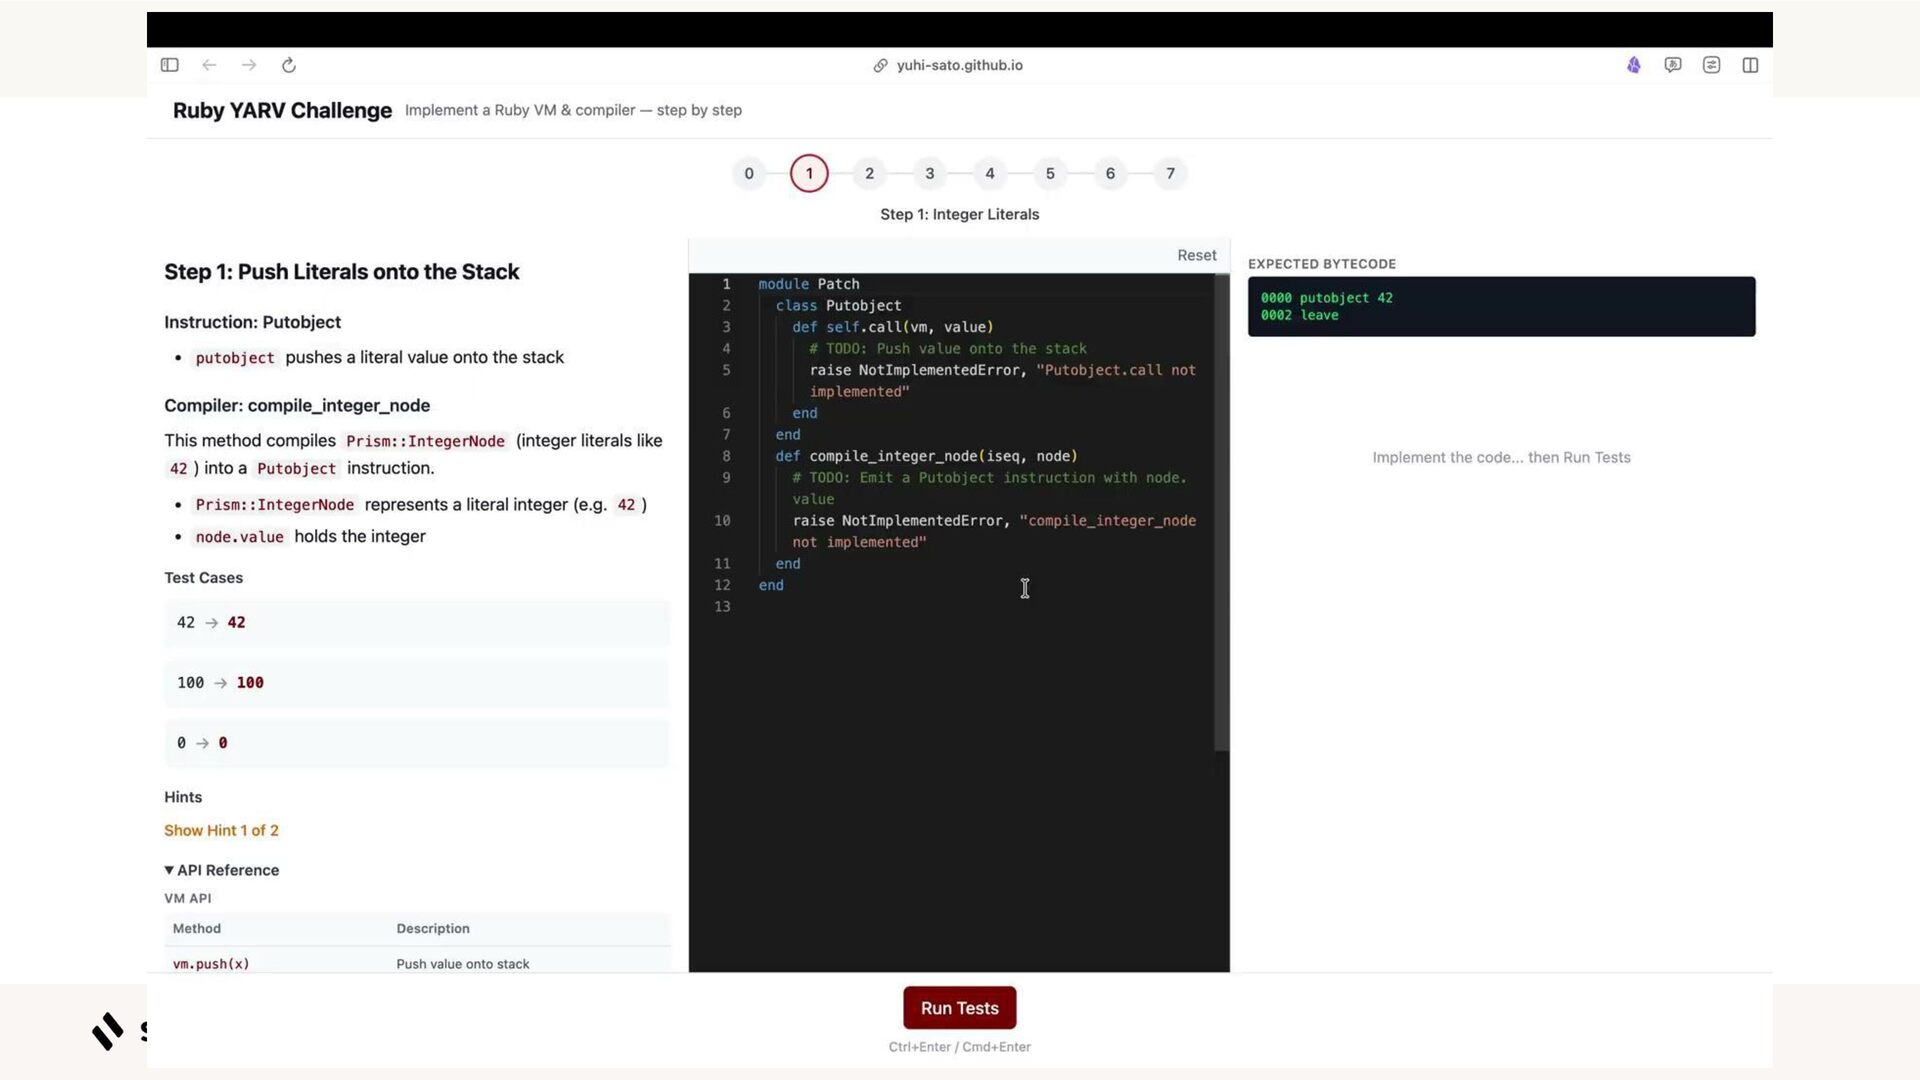Toggle the split view icon

(x=1750, y=65)
